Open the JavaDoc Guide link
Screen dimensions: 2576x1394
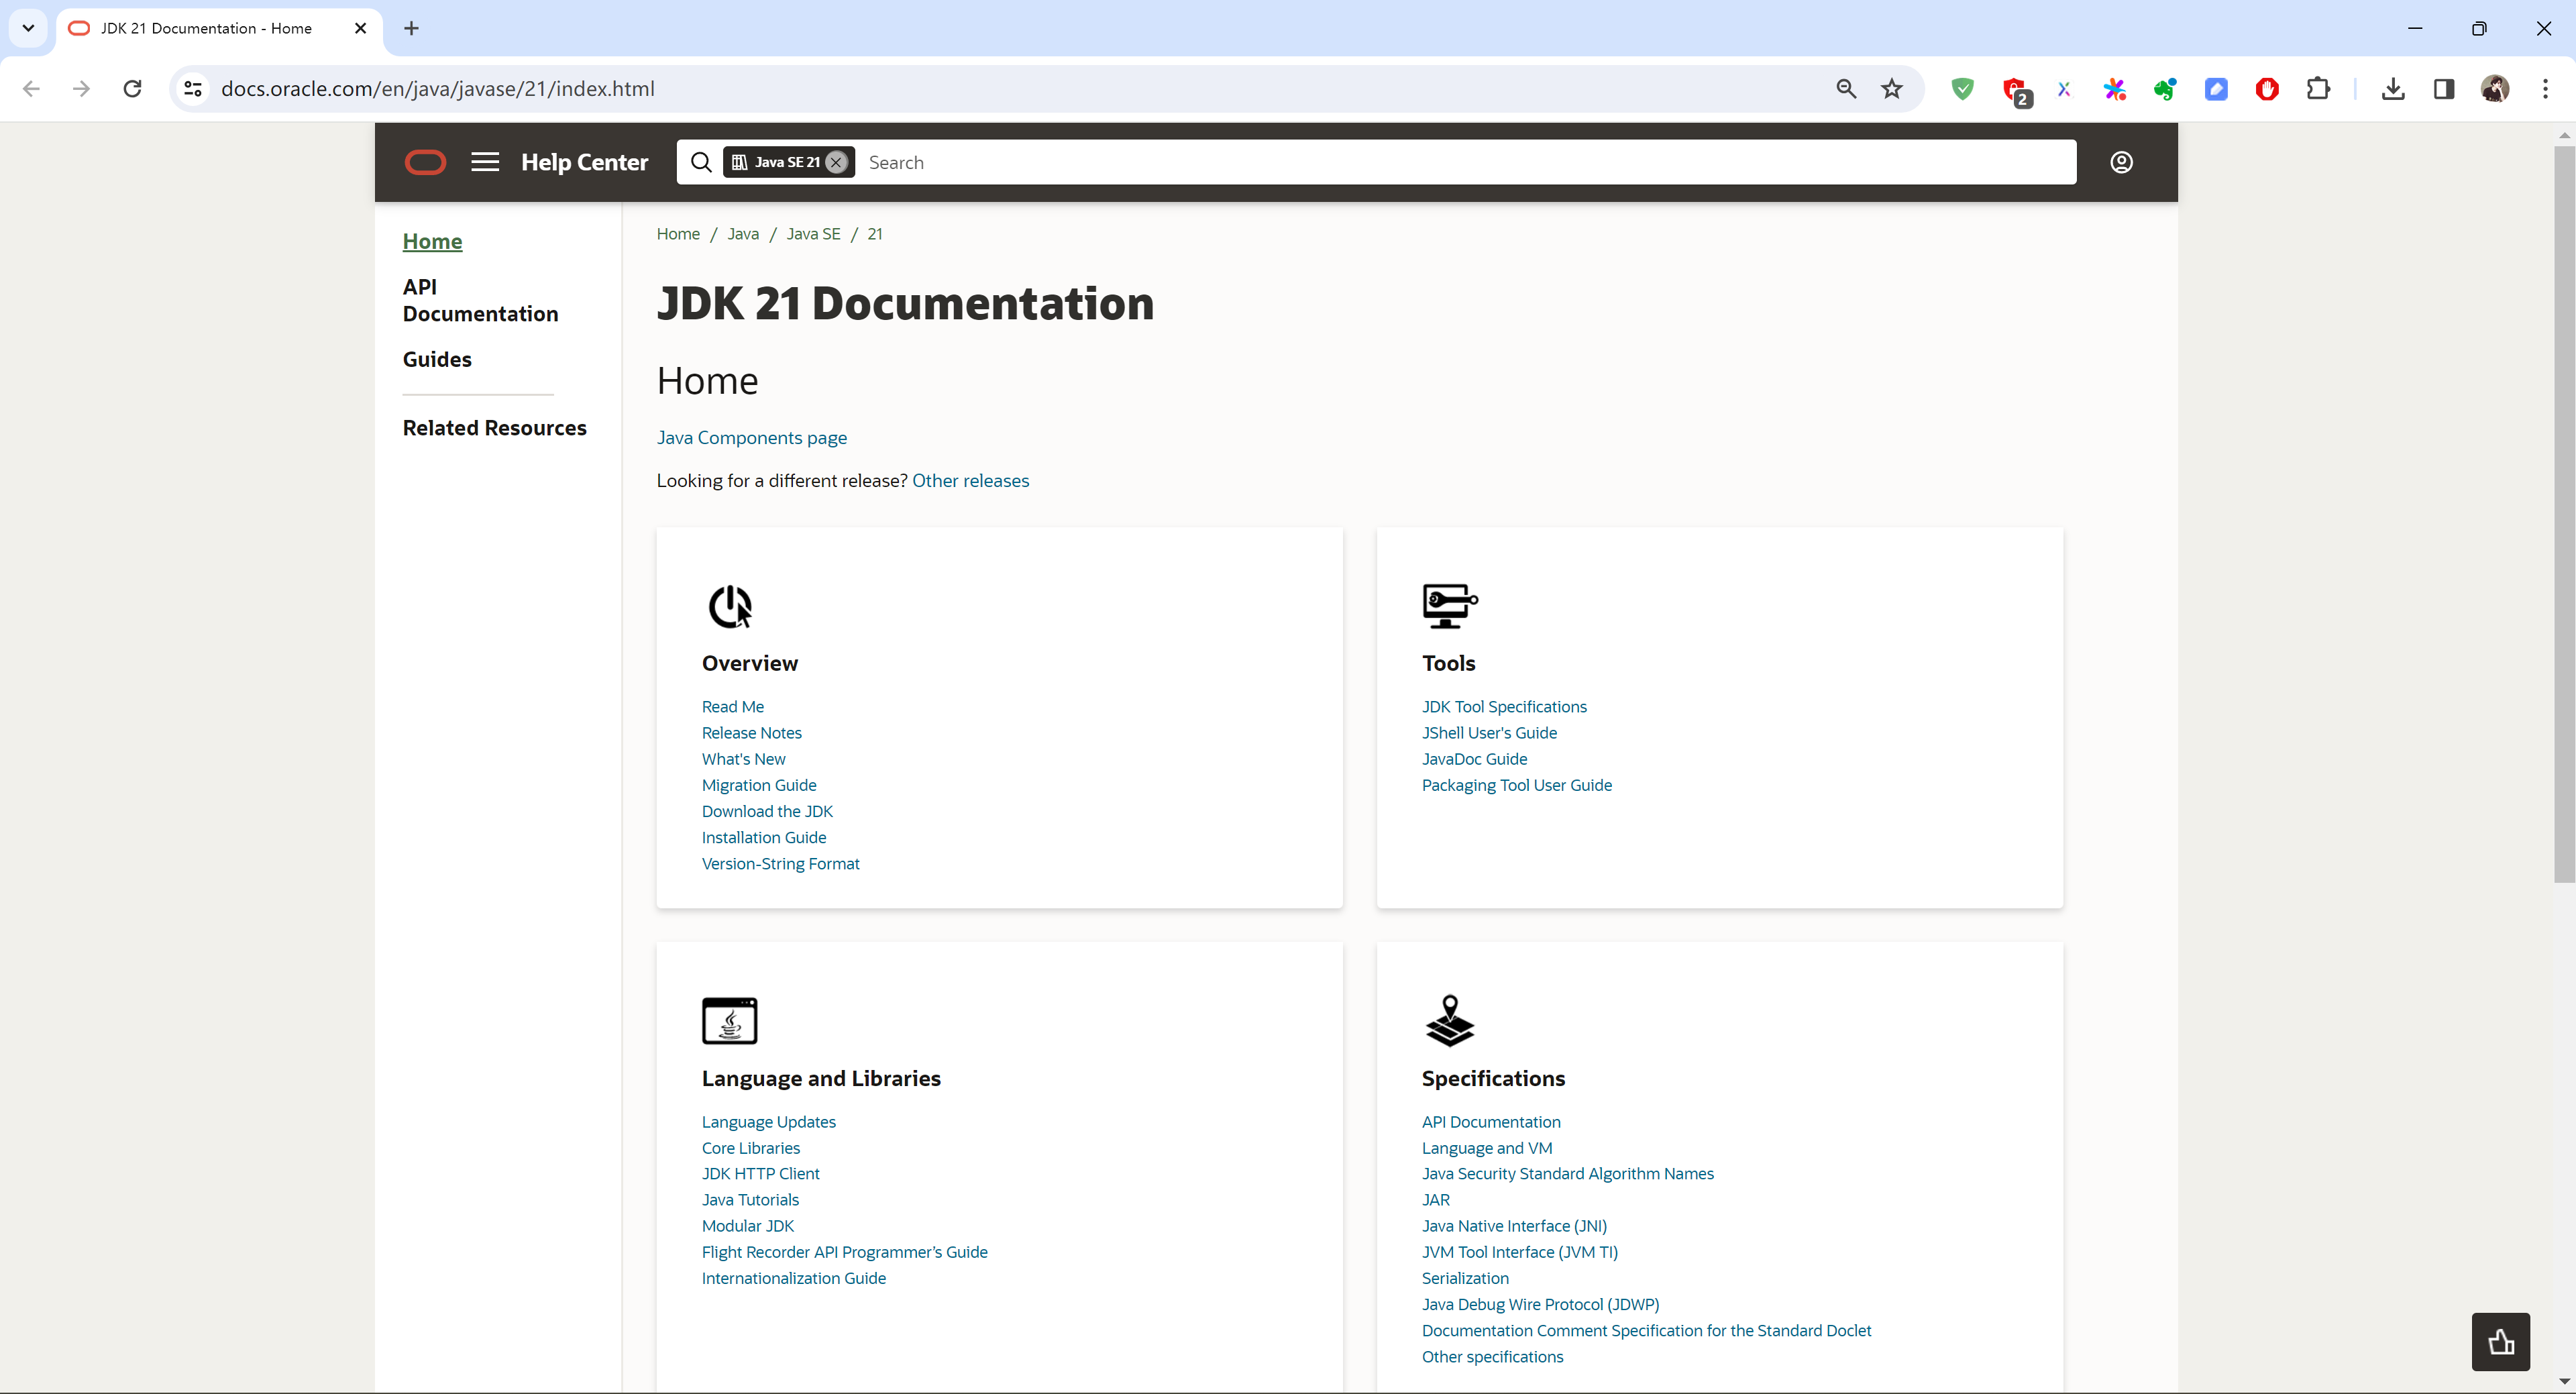pos(1474,759)
